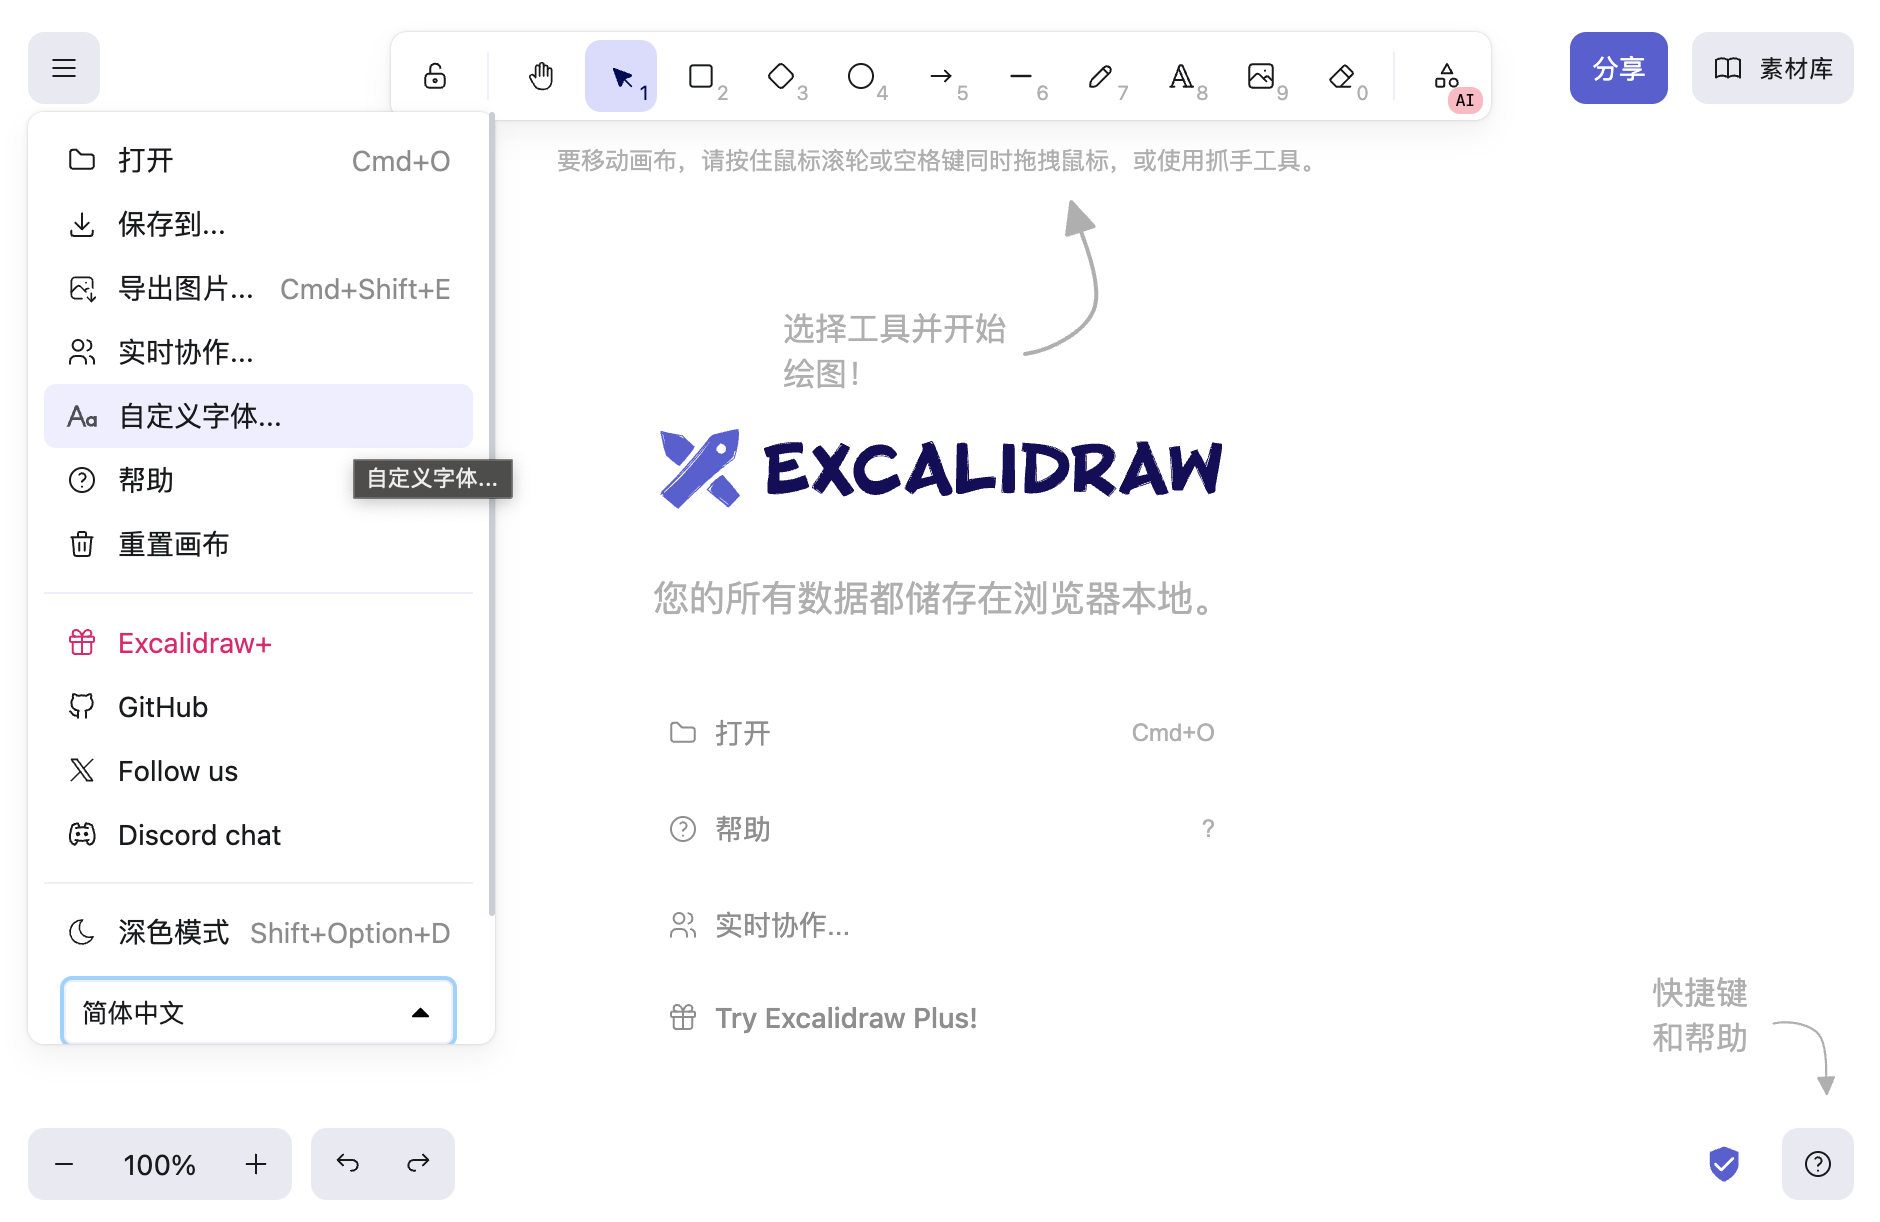Click the side menu scrollbar
This screenshot has width=1880, height=1222.
[x=491, y=515]
